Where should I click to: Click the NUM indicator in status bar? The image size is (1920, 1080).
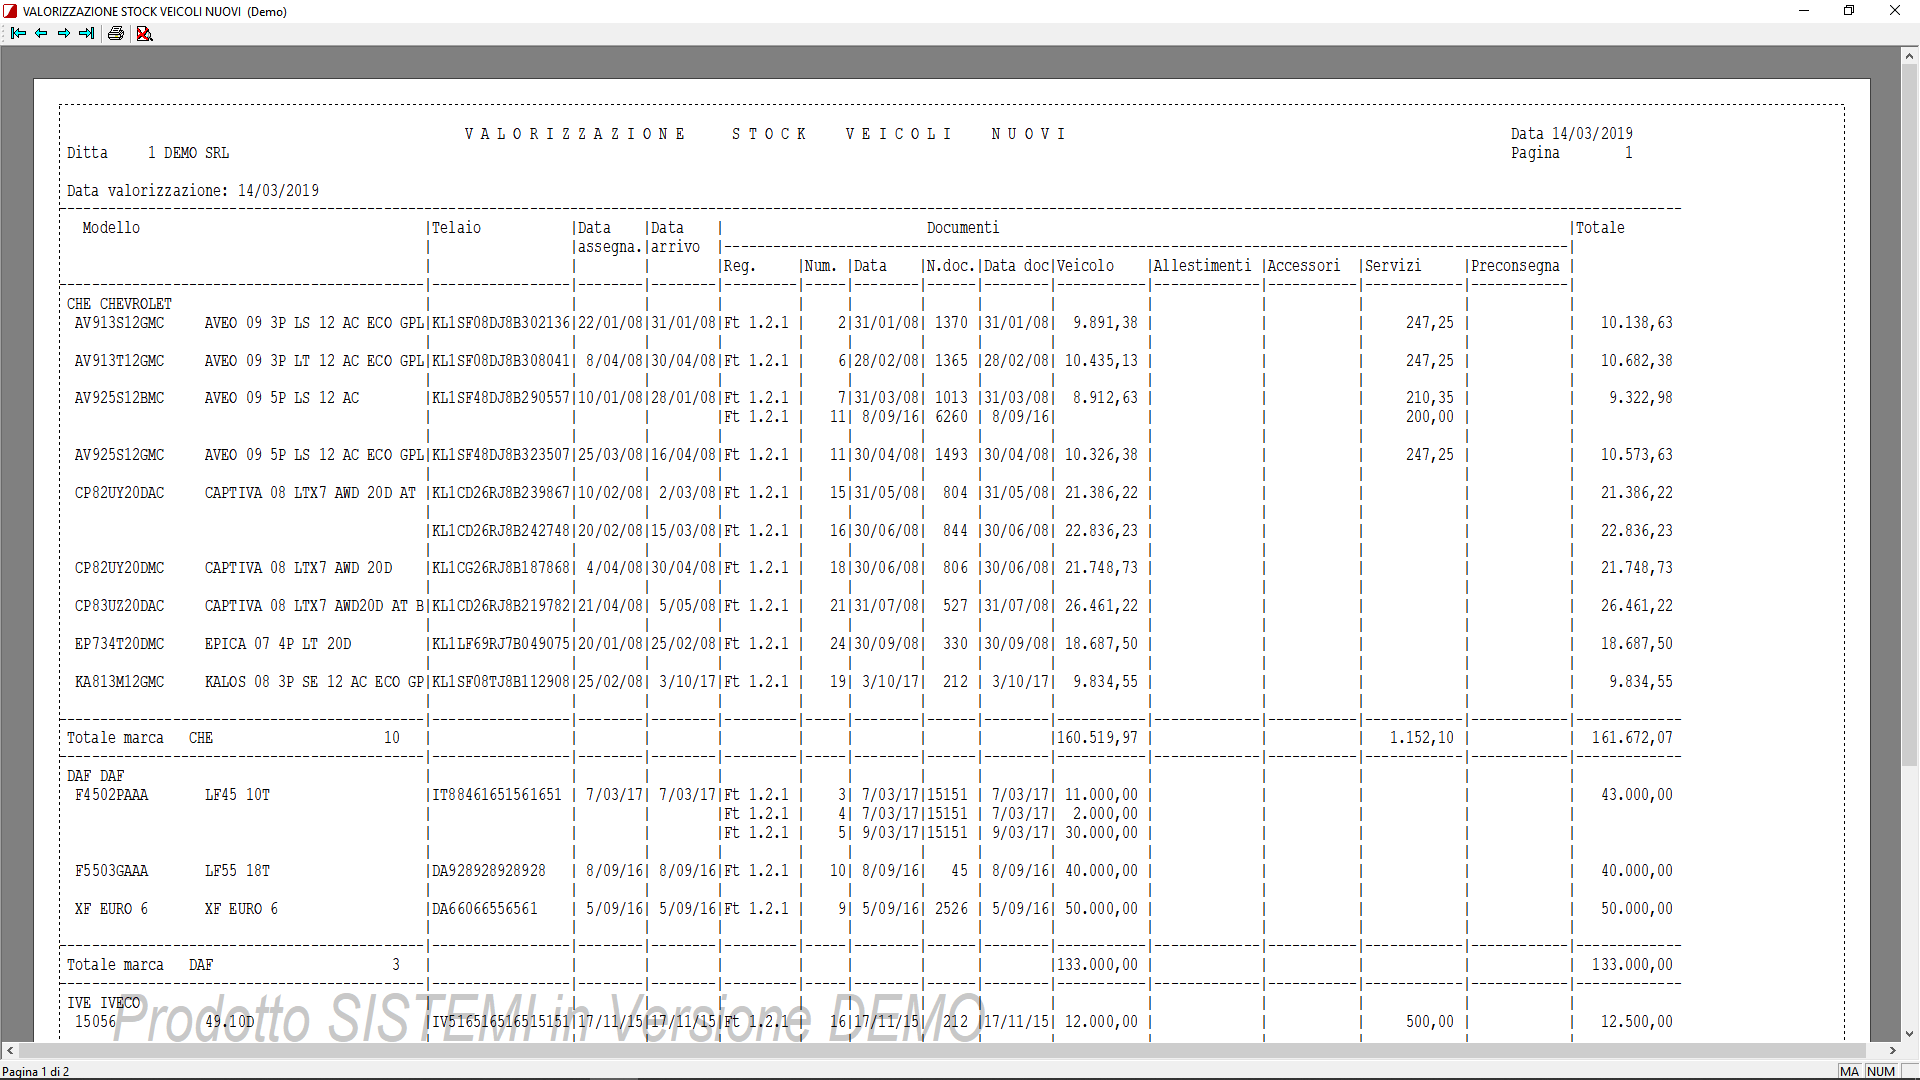click(1881, 1071)
